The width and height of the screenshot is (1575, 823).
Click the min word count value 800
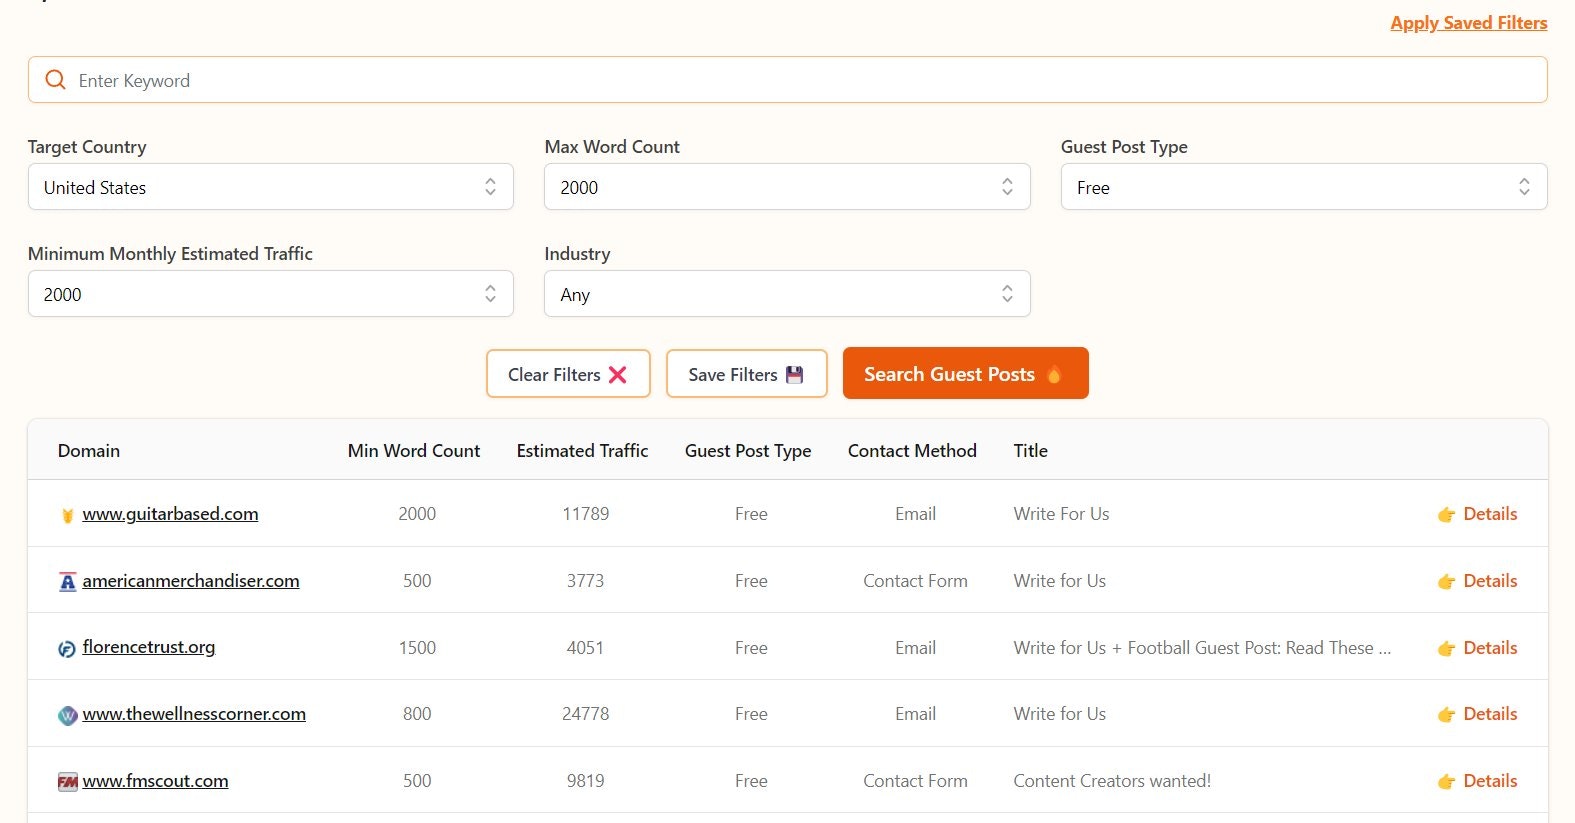[x=417, y=714]
